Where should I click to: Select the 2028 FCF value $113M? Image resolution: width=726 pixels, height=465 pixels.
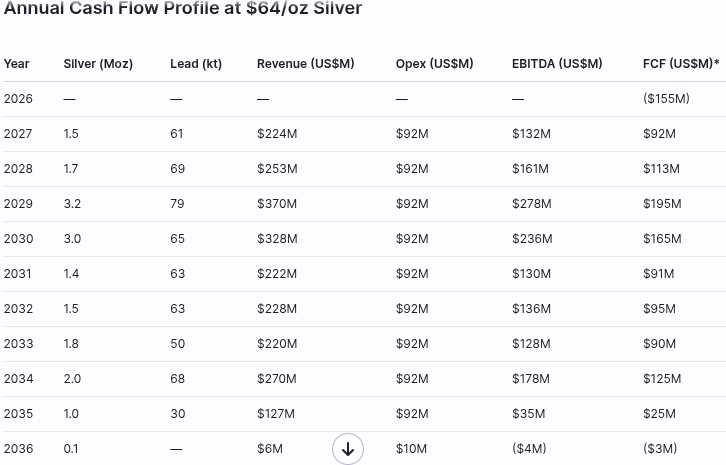[x=661, y=169]
